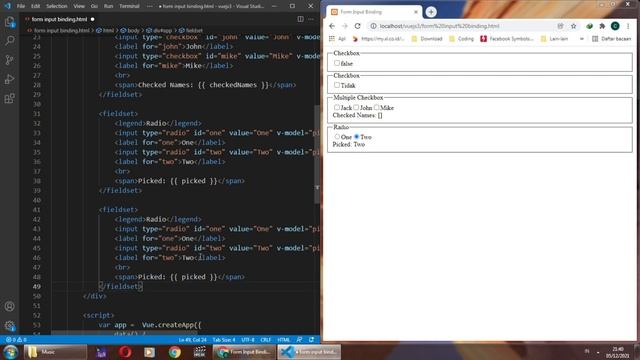The height and width of the screenshot is (360, 640).
Task: Check the John checkbox
Action: 356,107
